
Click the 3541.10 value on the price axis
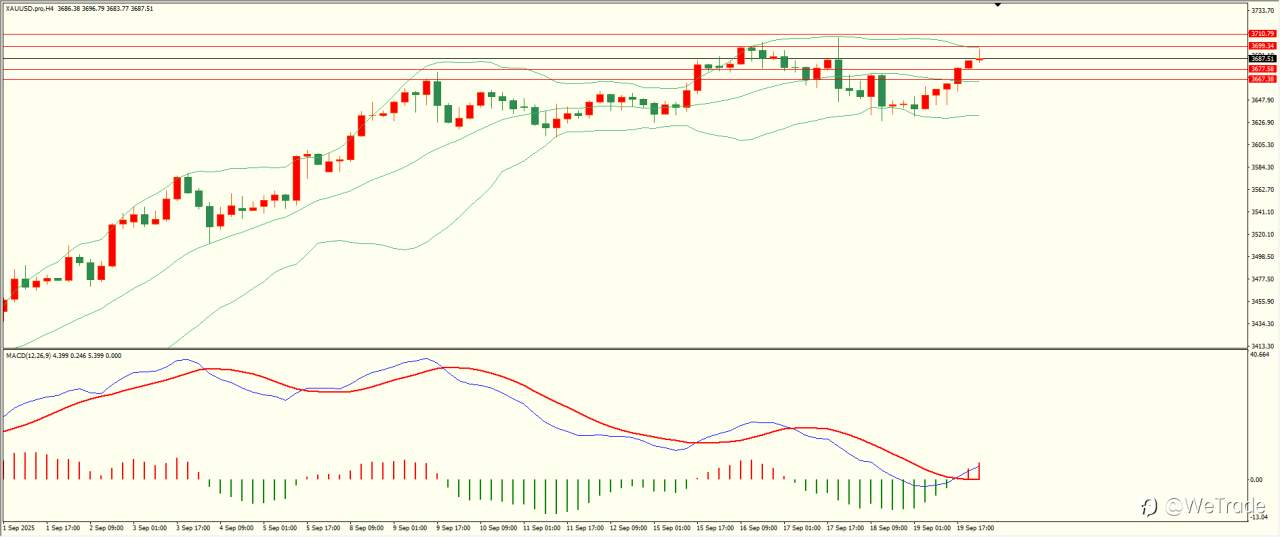pos(1263,211)
